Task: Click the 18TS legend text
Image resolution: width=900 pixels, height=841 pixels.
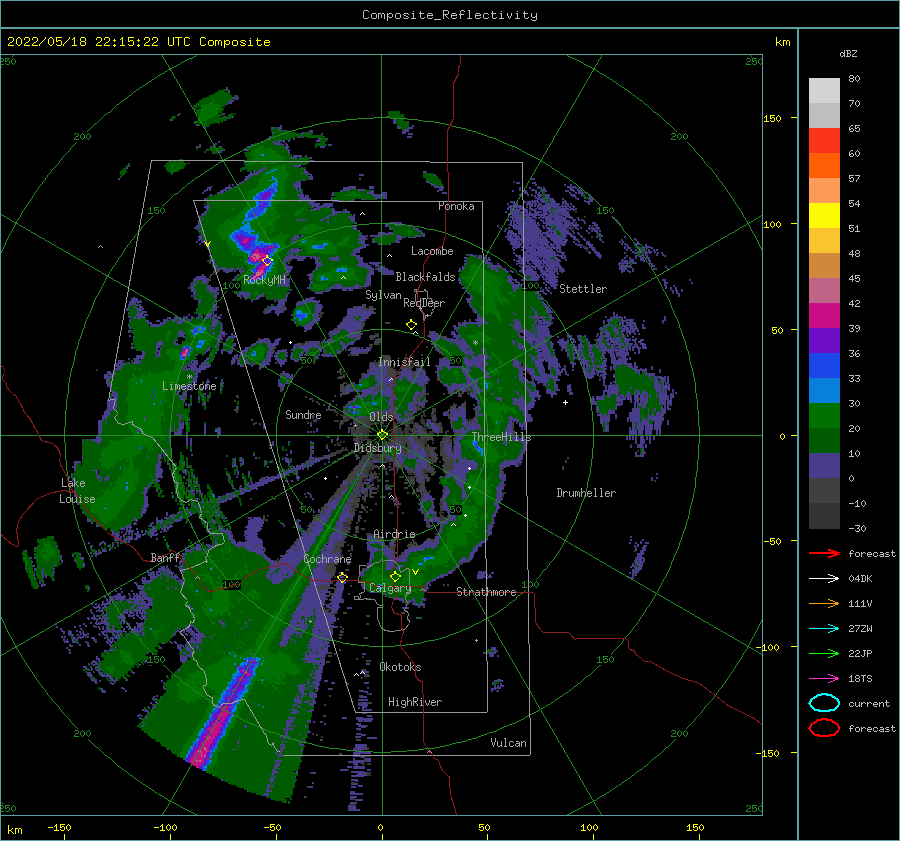Action: point(860,679)
